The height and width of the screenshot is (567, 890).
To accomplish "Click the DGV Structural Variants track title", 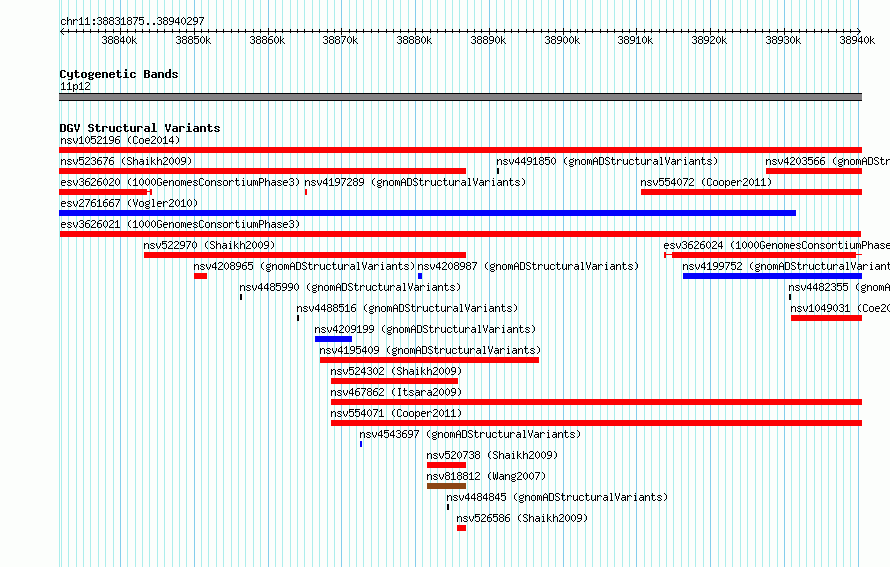I will point(140,128).
